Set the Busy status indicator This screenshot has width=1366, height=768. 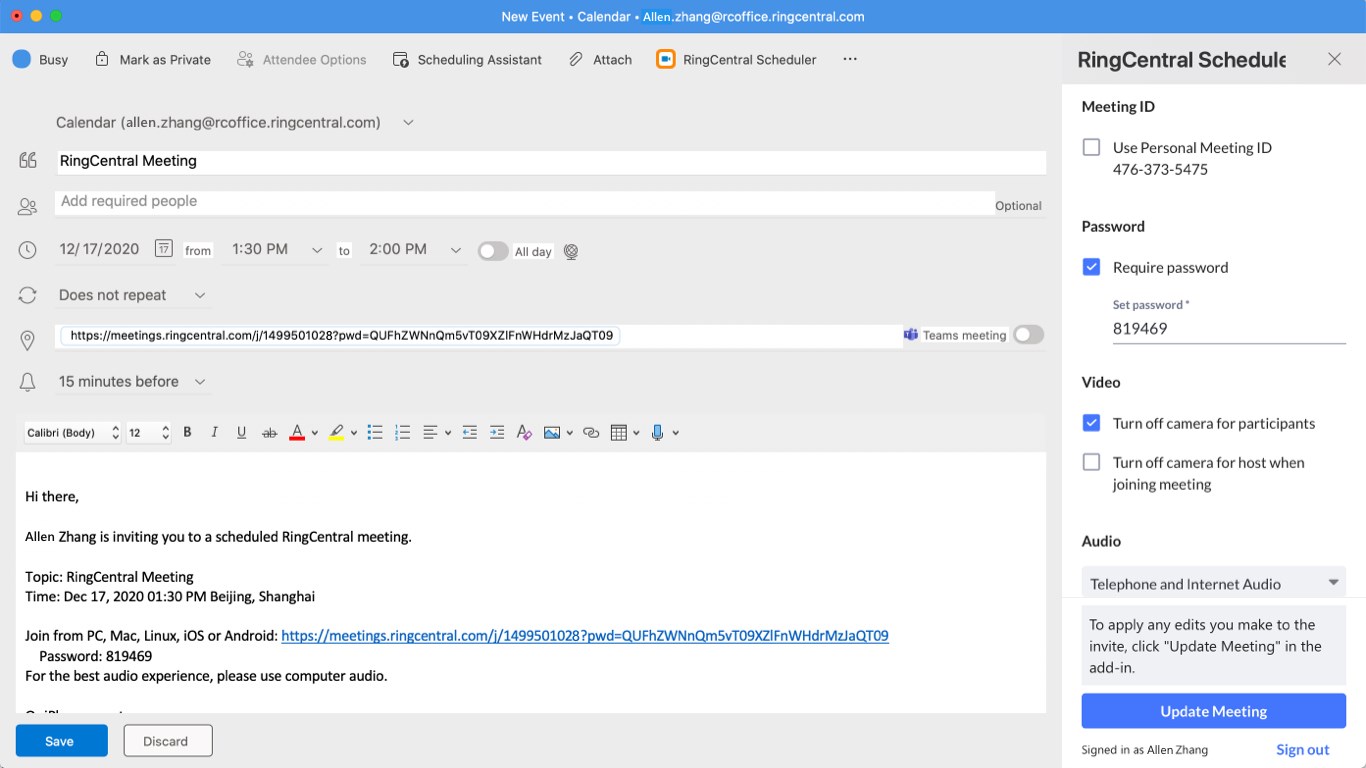coord(40,60)
